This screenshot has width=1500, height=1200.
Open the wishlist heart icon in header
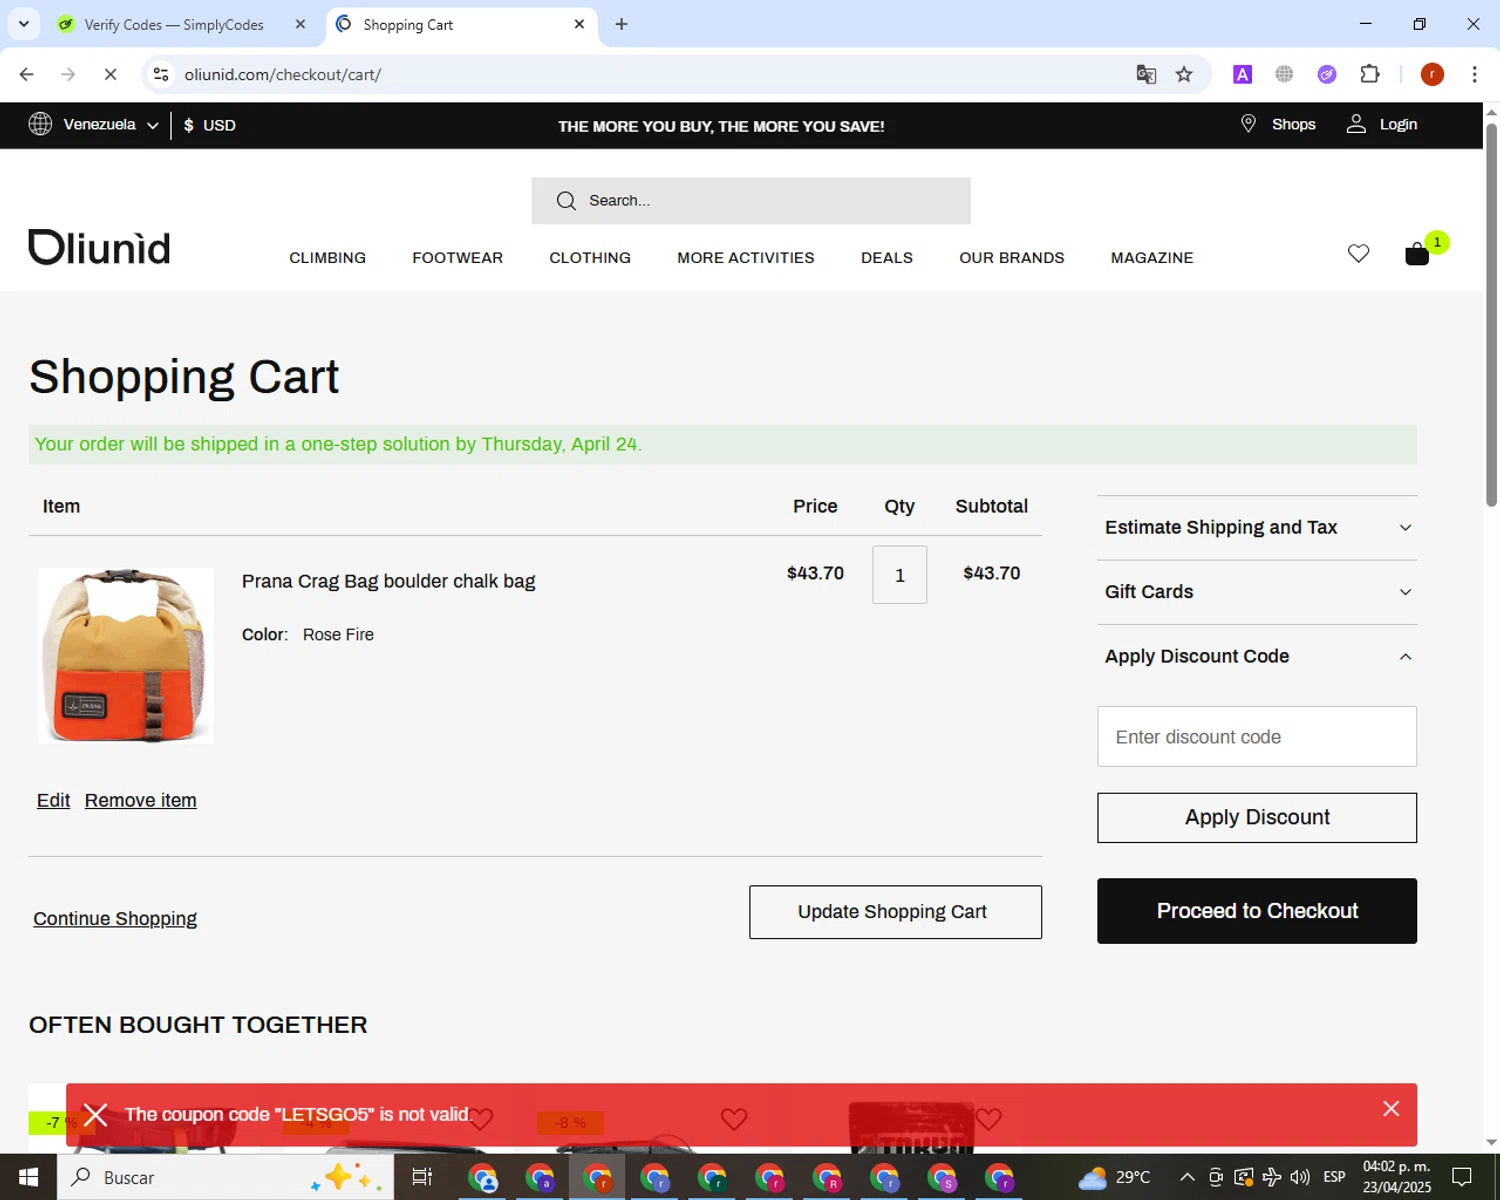coord(1358,254)
